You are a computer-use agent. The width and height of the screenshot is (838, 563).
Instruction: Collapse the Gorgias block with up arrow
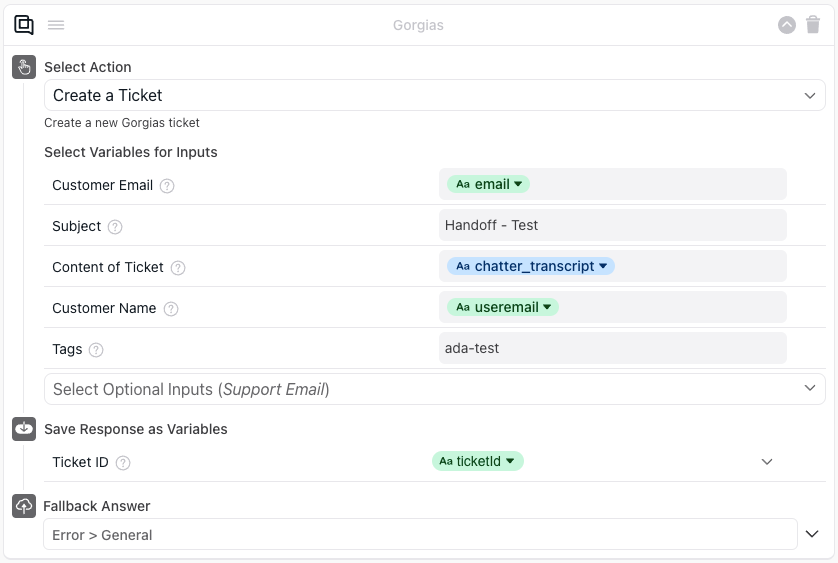point(787,25)
